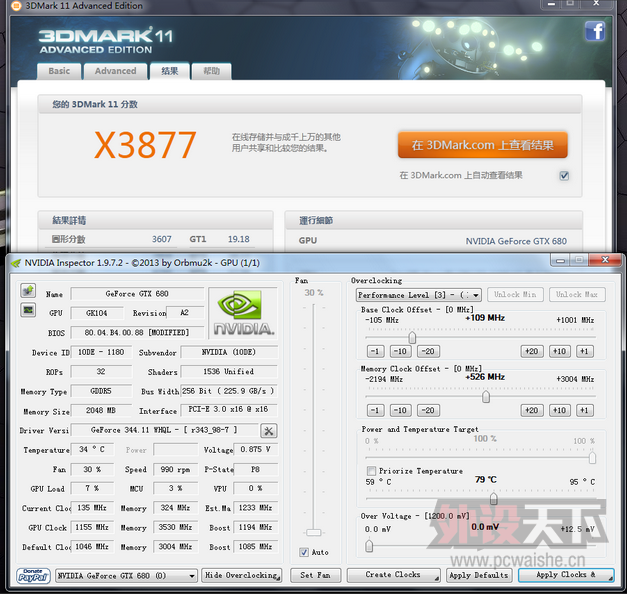Viewport: 627px width, 594px height.
Task: Click the Temperature value 34 °C field
Action: [x=92, y=450]
